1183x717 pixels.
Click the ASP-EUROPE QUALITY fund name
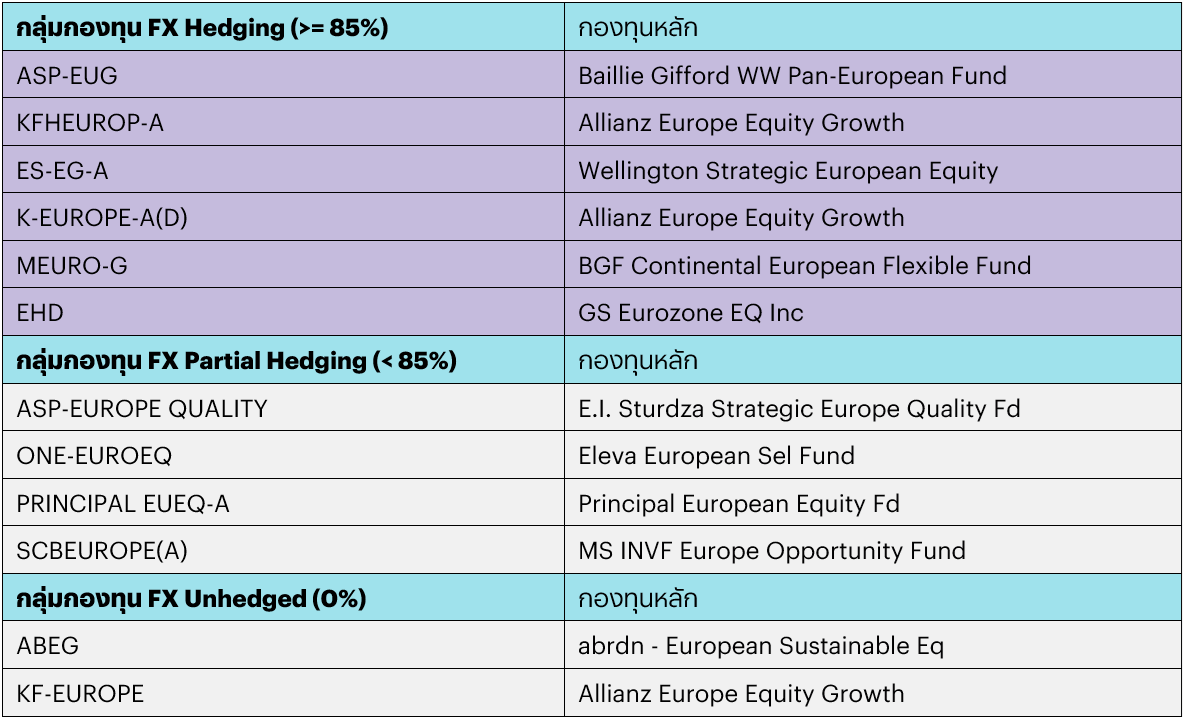[142, 408]
